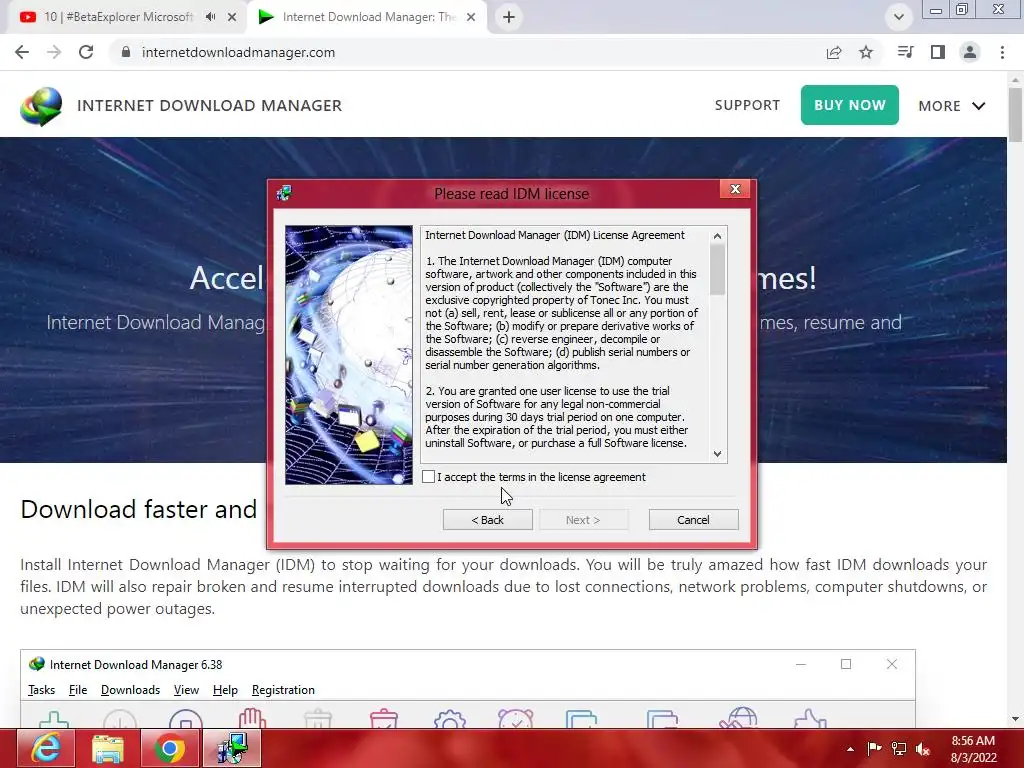Check the accept license agreement checkbox
This screenshot has height=768, width=1024.
coord(428,477)
